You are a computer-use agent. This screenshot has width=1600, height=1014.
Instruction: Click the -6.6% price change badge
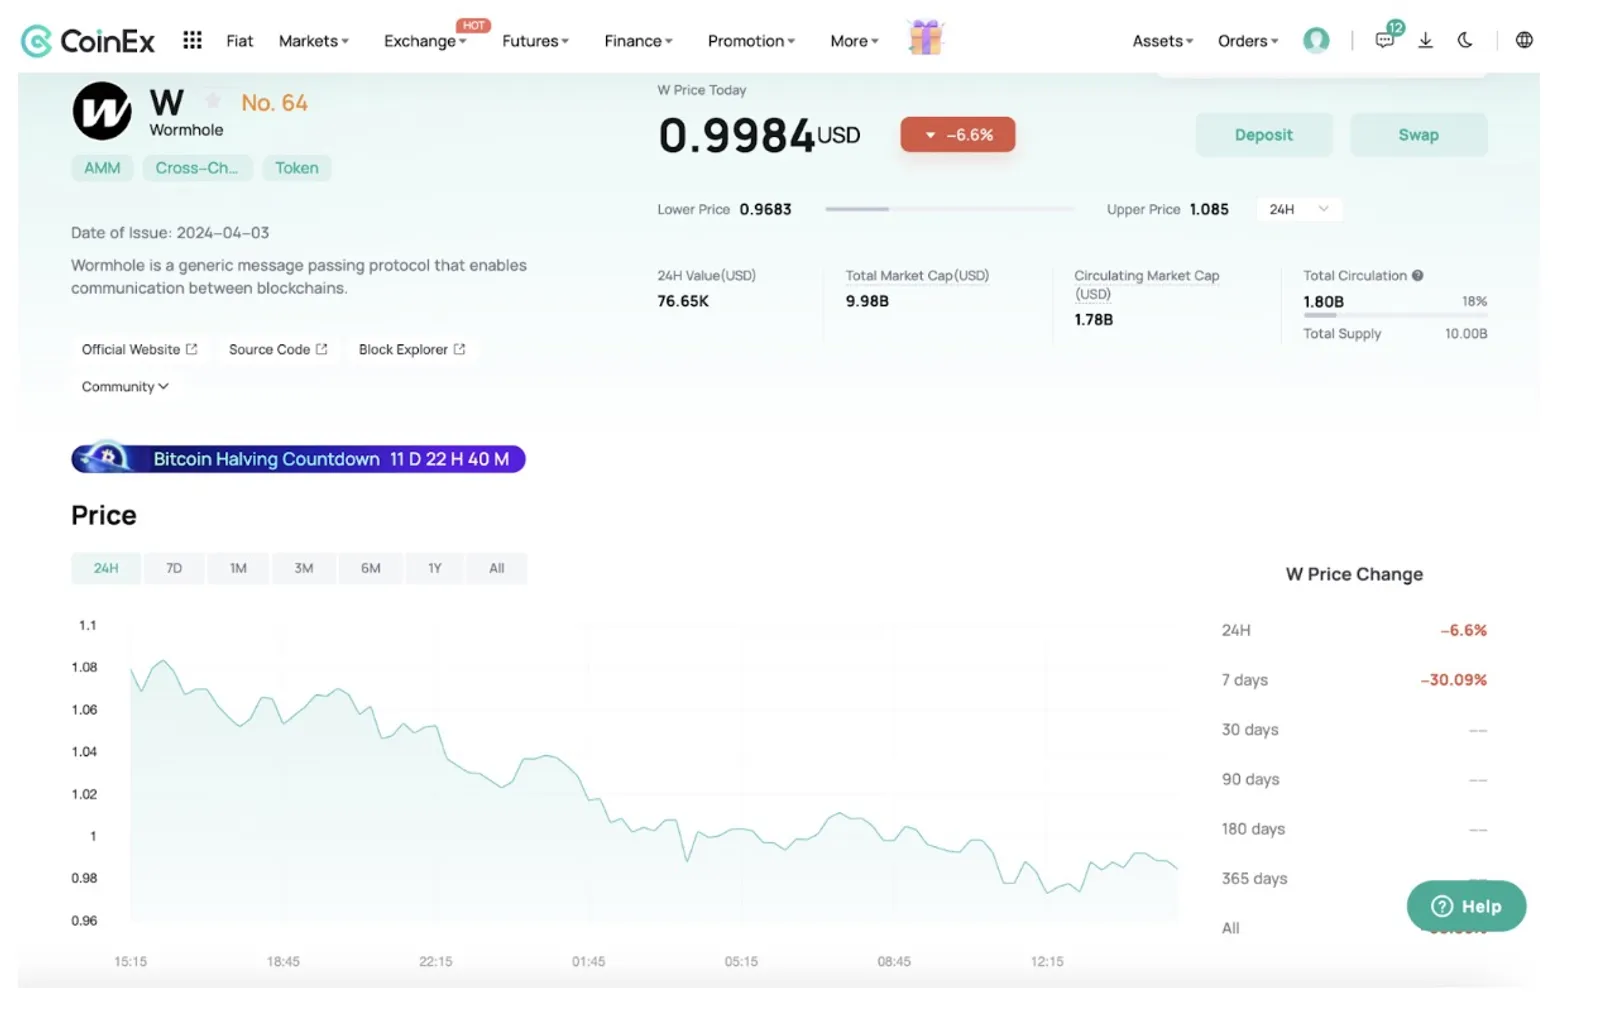(x=957, y=135)
